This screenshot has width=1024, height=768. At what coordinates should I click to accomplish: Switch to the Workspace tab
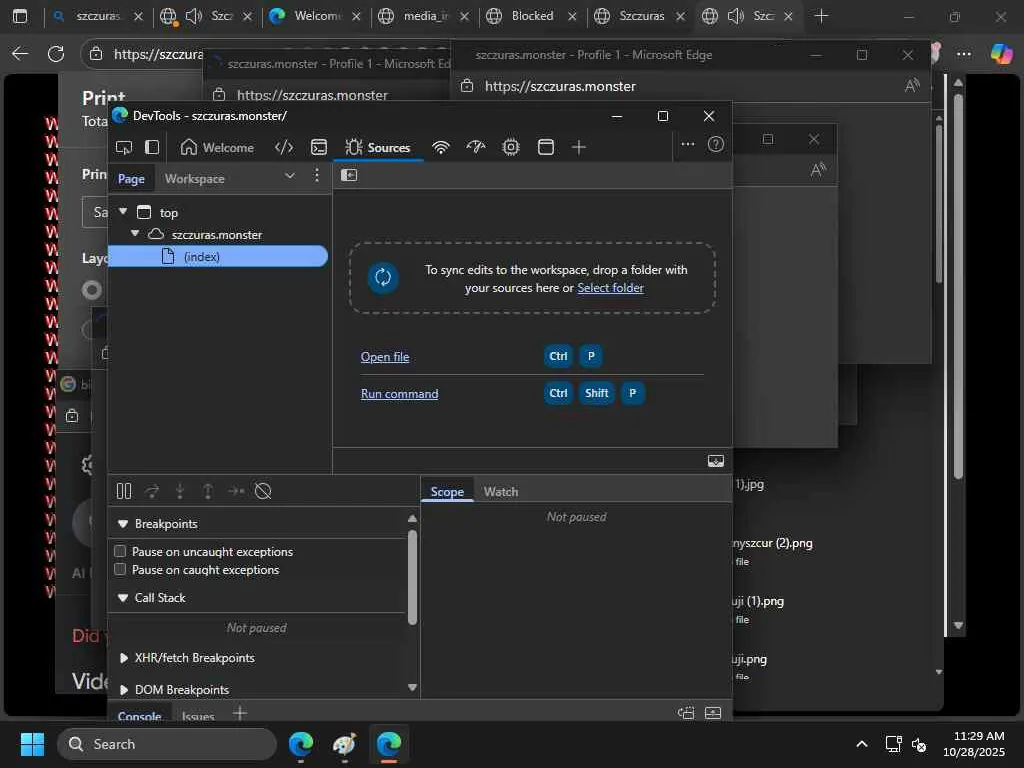pyautogui.click(x=194, y=179)
